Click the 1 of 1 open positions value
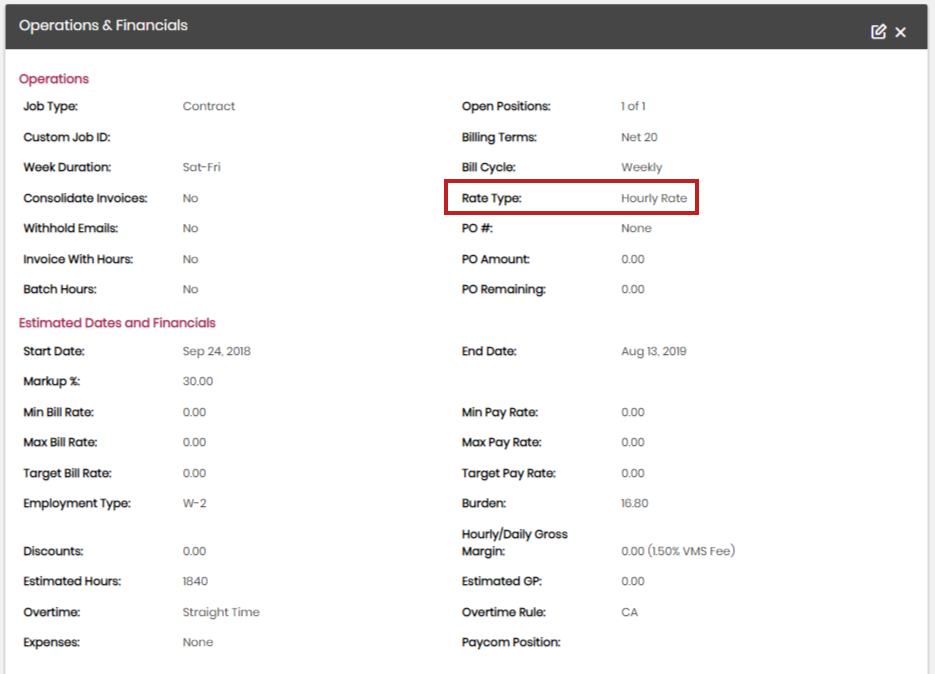This screenshot has width=935, height=674. [x=633, y=106]
